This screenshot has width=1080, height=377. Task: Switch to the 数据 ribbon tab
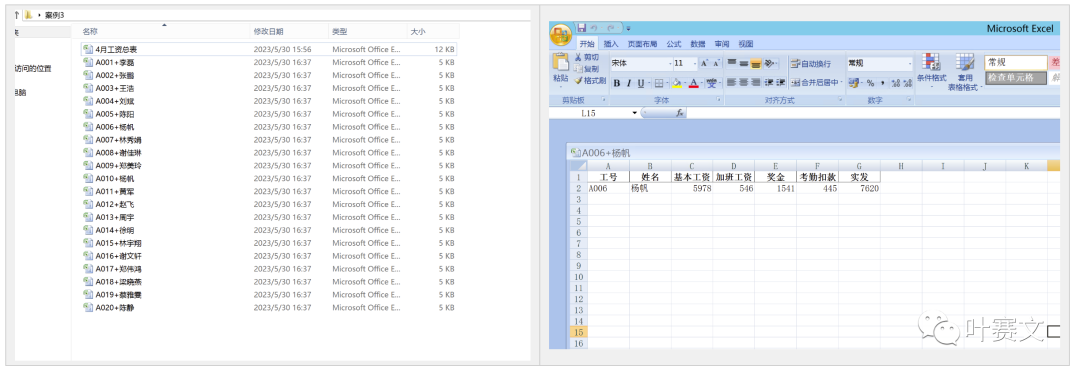tap(698, 43)
